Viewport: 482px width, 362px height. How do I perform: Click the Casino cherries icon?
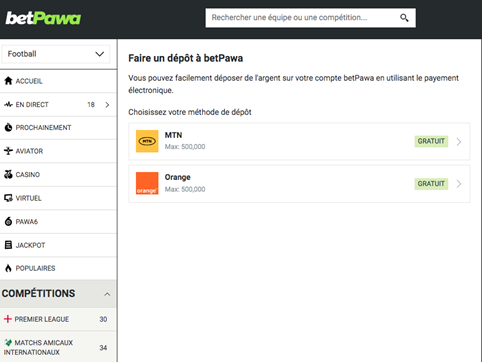[8, 174]
